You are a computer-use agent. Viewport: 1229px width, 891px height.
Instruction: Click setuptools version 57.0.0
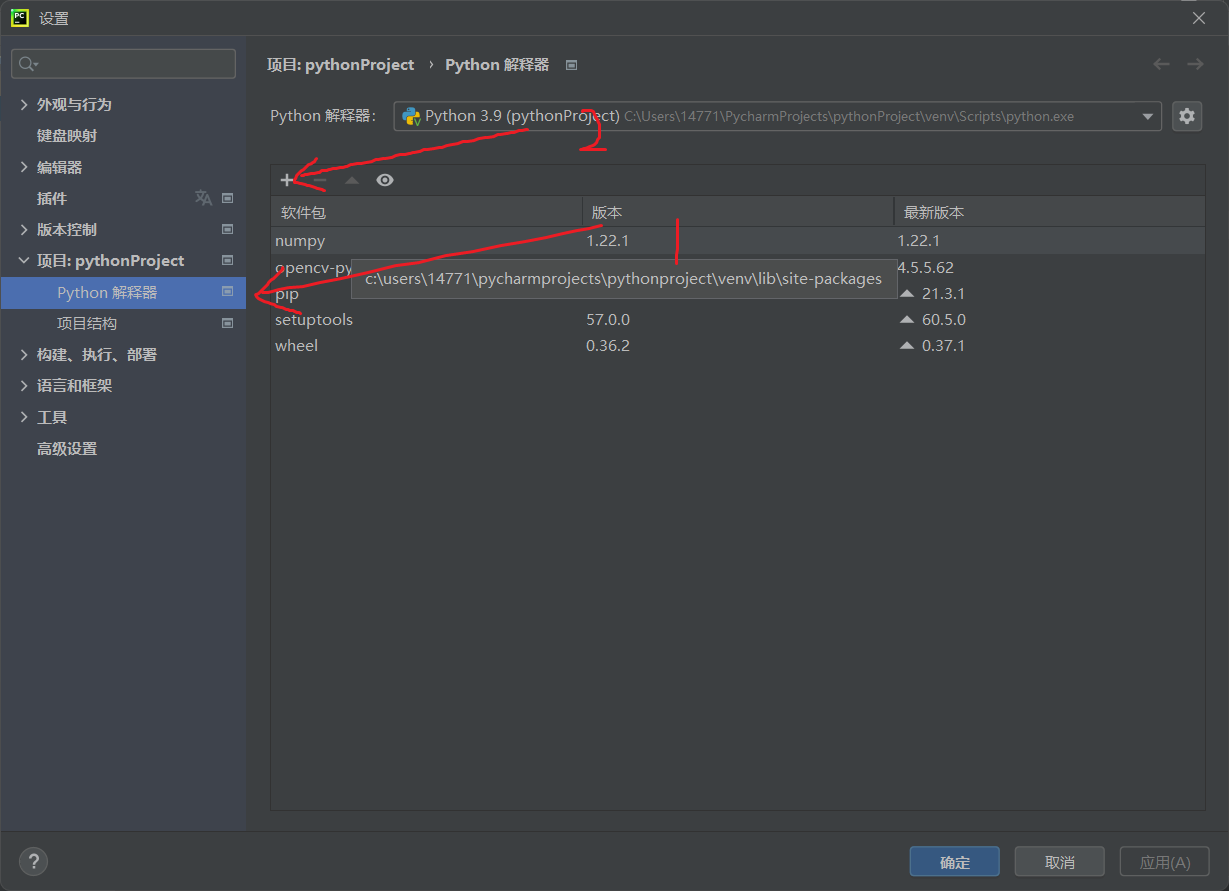(608, 320)
